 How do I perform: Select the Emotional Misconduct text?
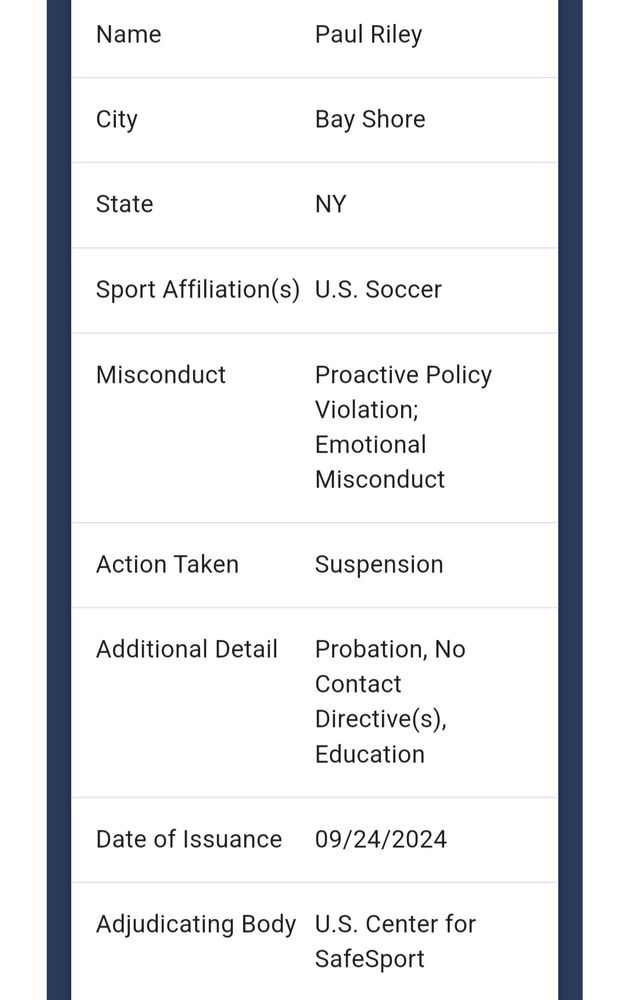pyautogui.click(x=380, y=462)
